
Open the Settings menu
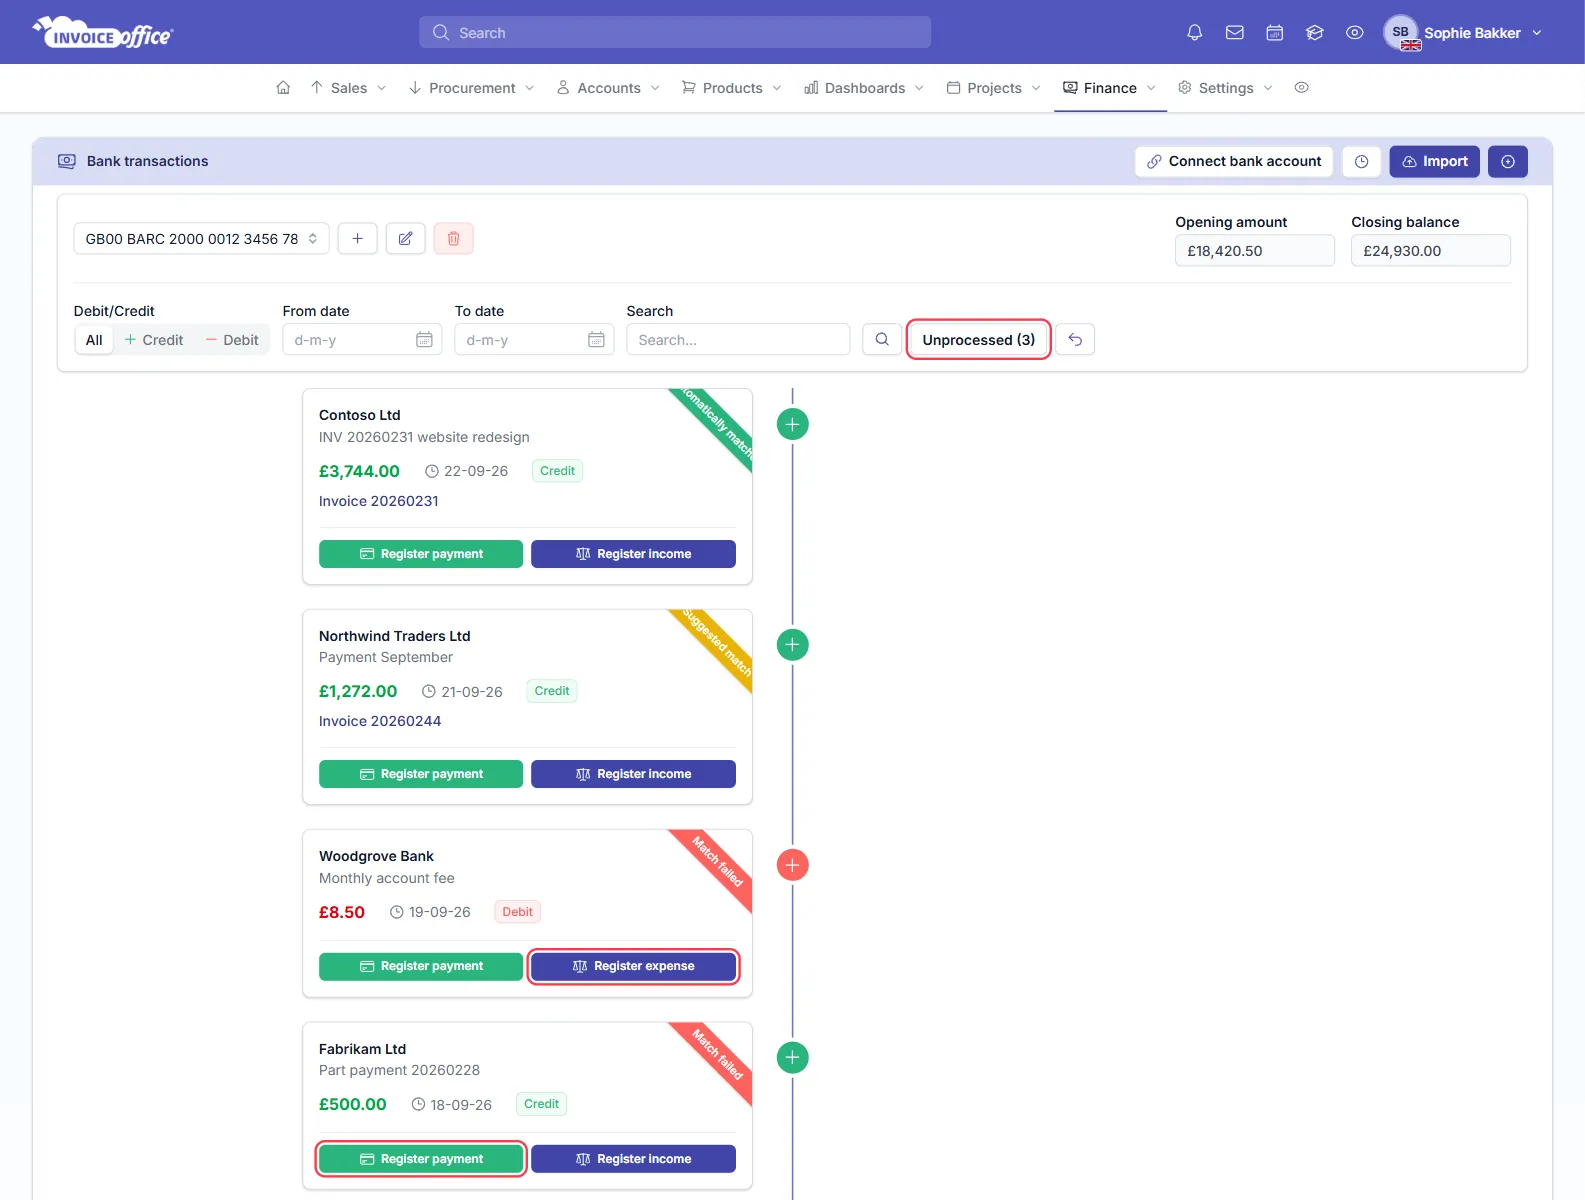tap(1225, 88)
